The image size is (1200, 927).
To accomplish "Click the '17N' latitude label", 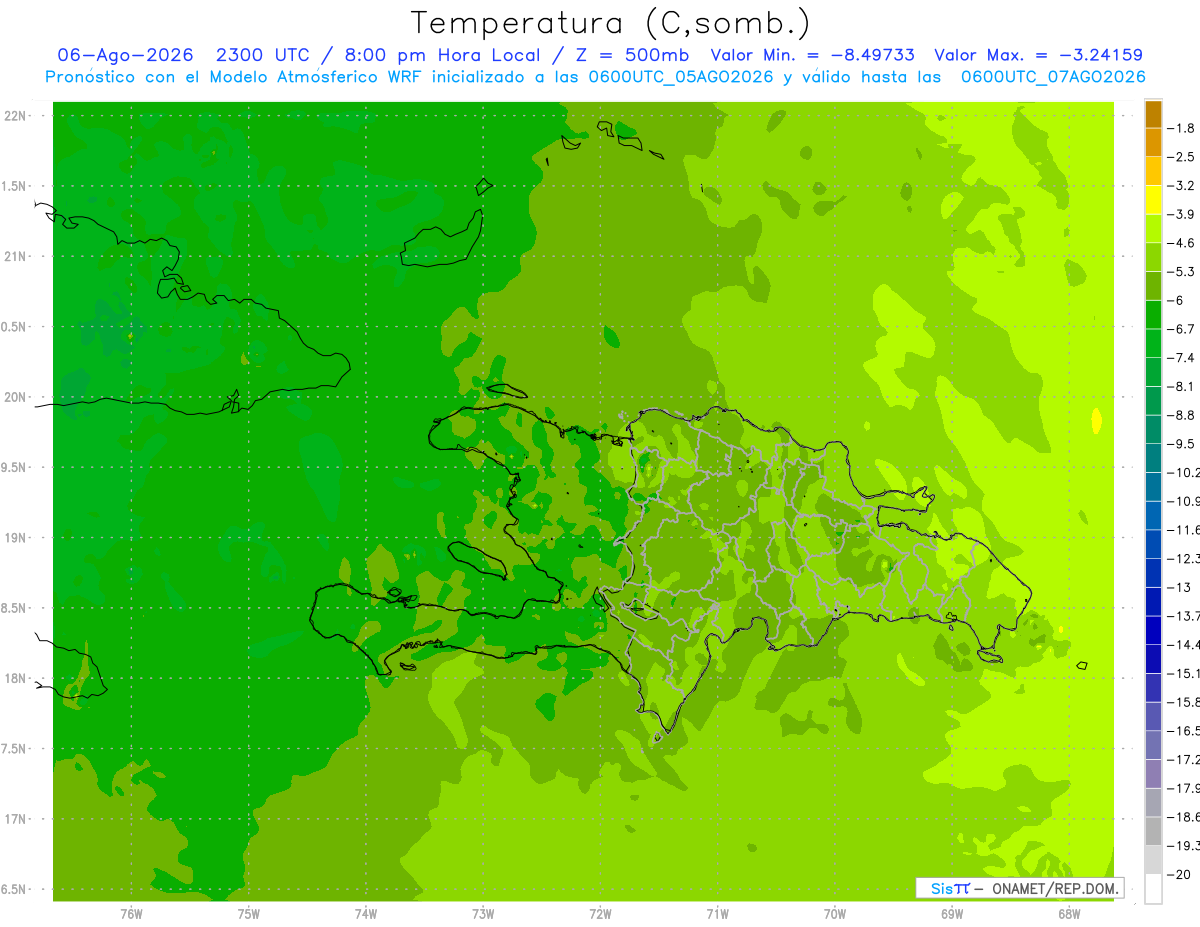I will pyautogui.click(x=16, y=819).
